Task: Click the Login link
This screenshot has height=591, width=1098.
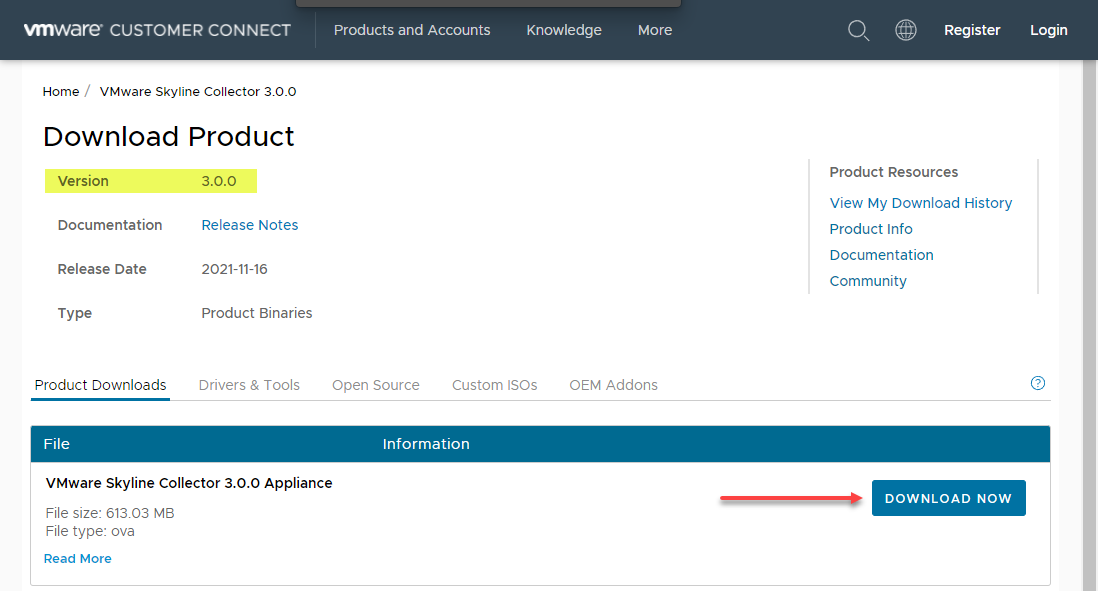Action: pyautogui.click(x=1048, y=30)
